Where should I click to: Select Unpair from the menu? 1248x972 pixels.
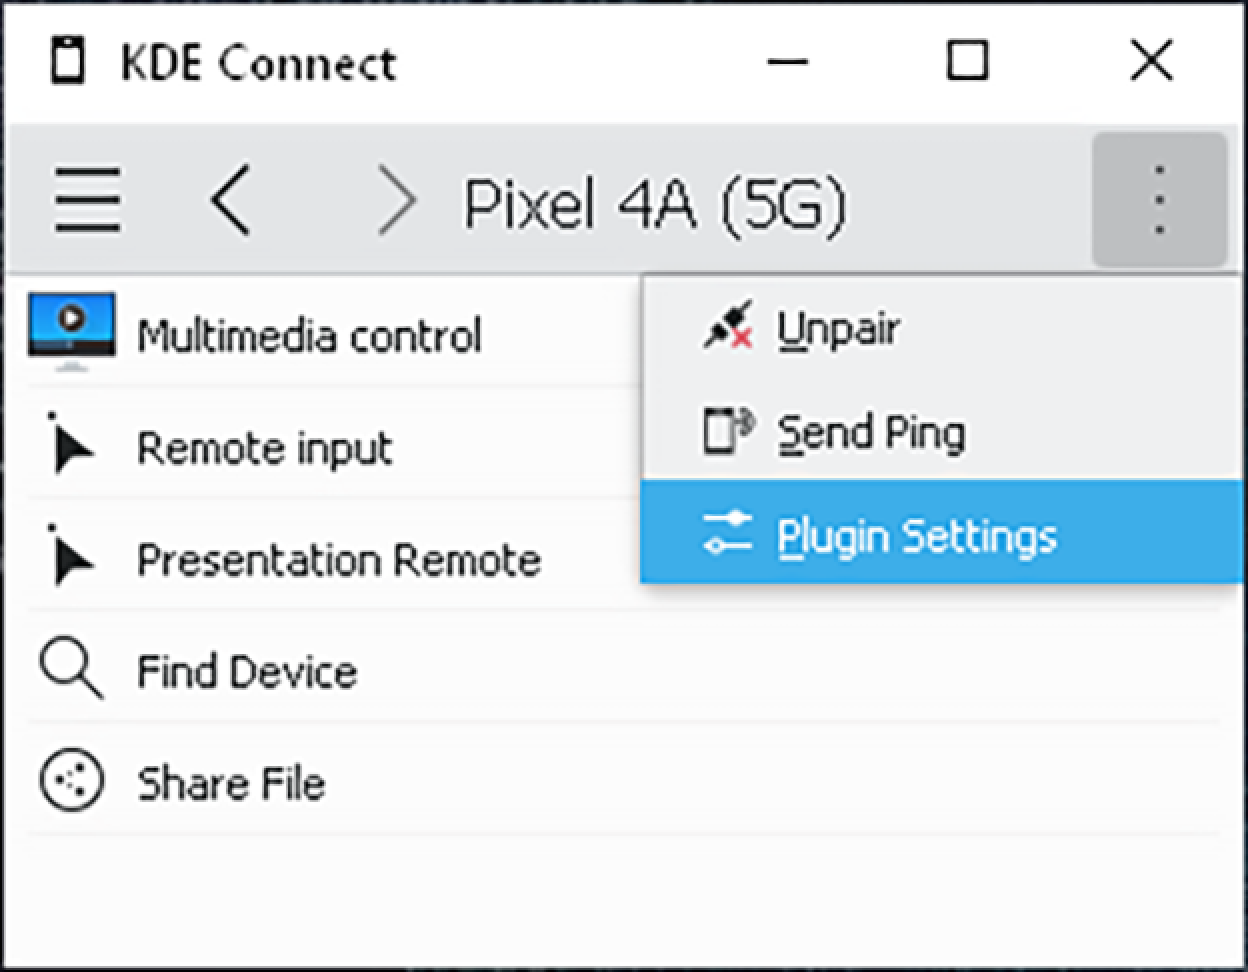(838, 329)
